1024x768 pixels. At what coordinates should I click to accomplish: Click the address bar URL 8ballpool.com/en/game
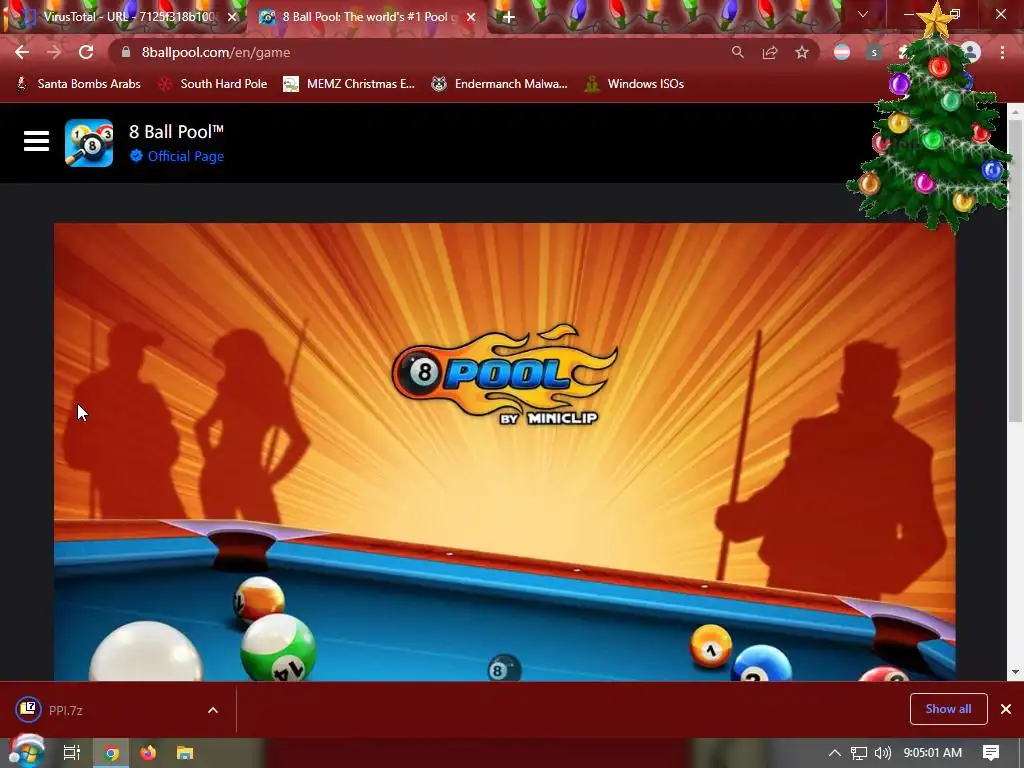[x=216, y=52]
